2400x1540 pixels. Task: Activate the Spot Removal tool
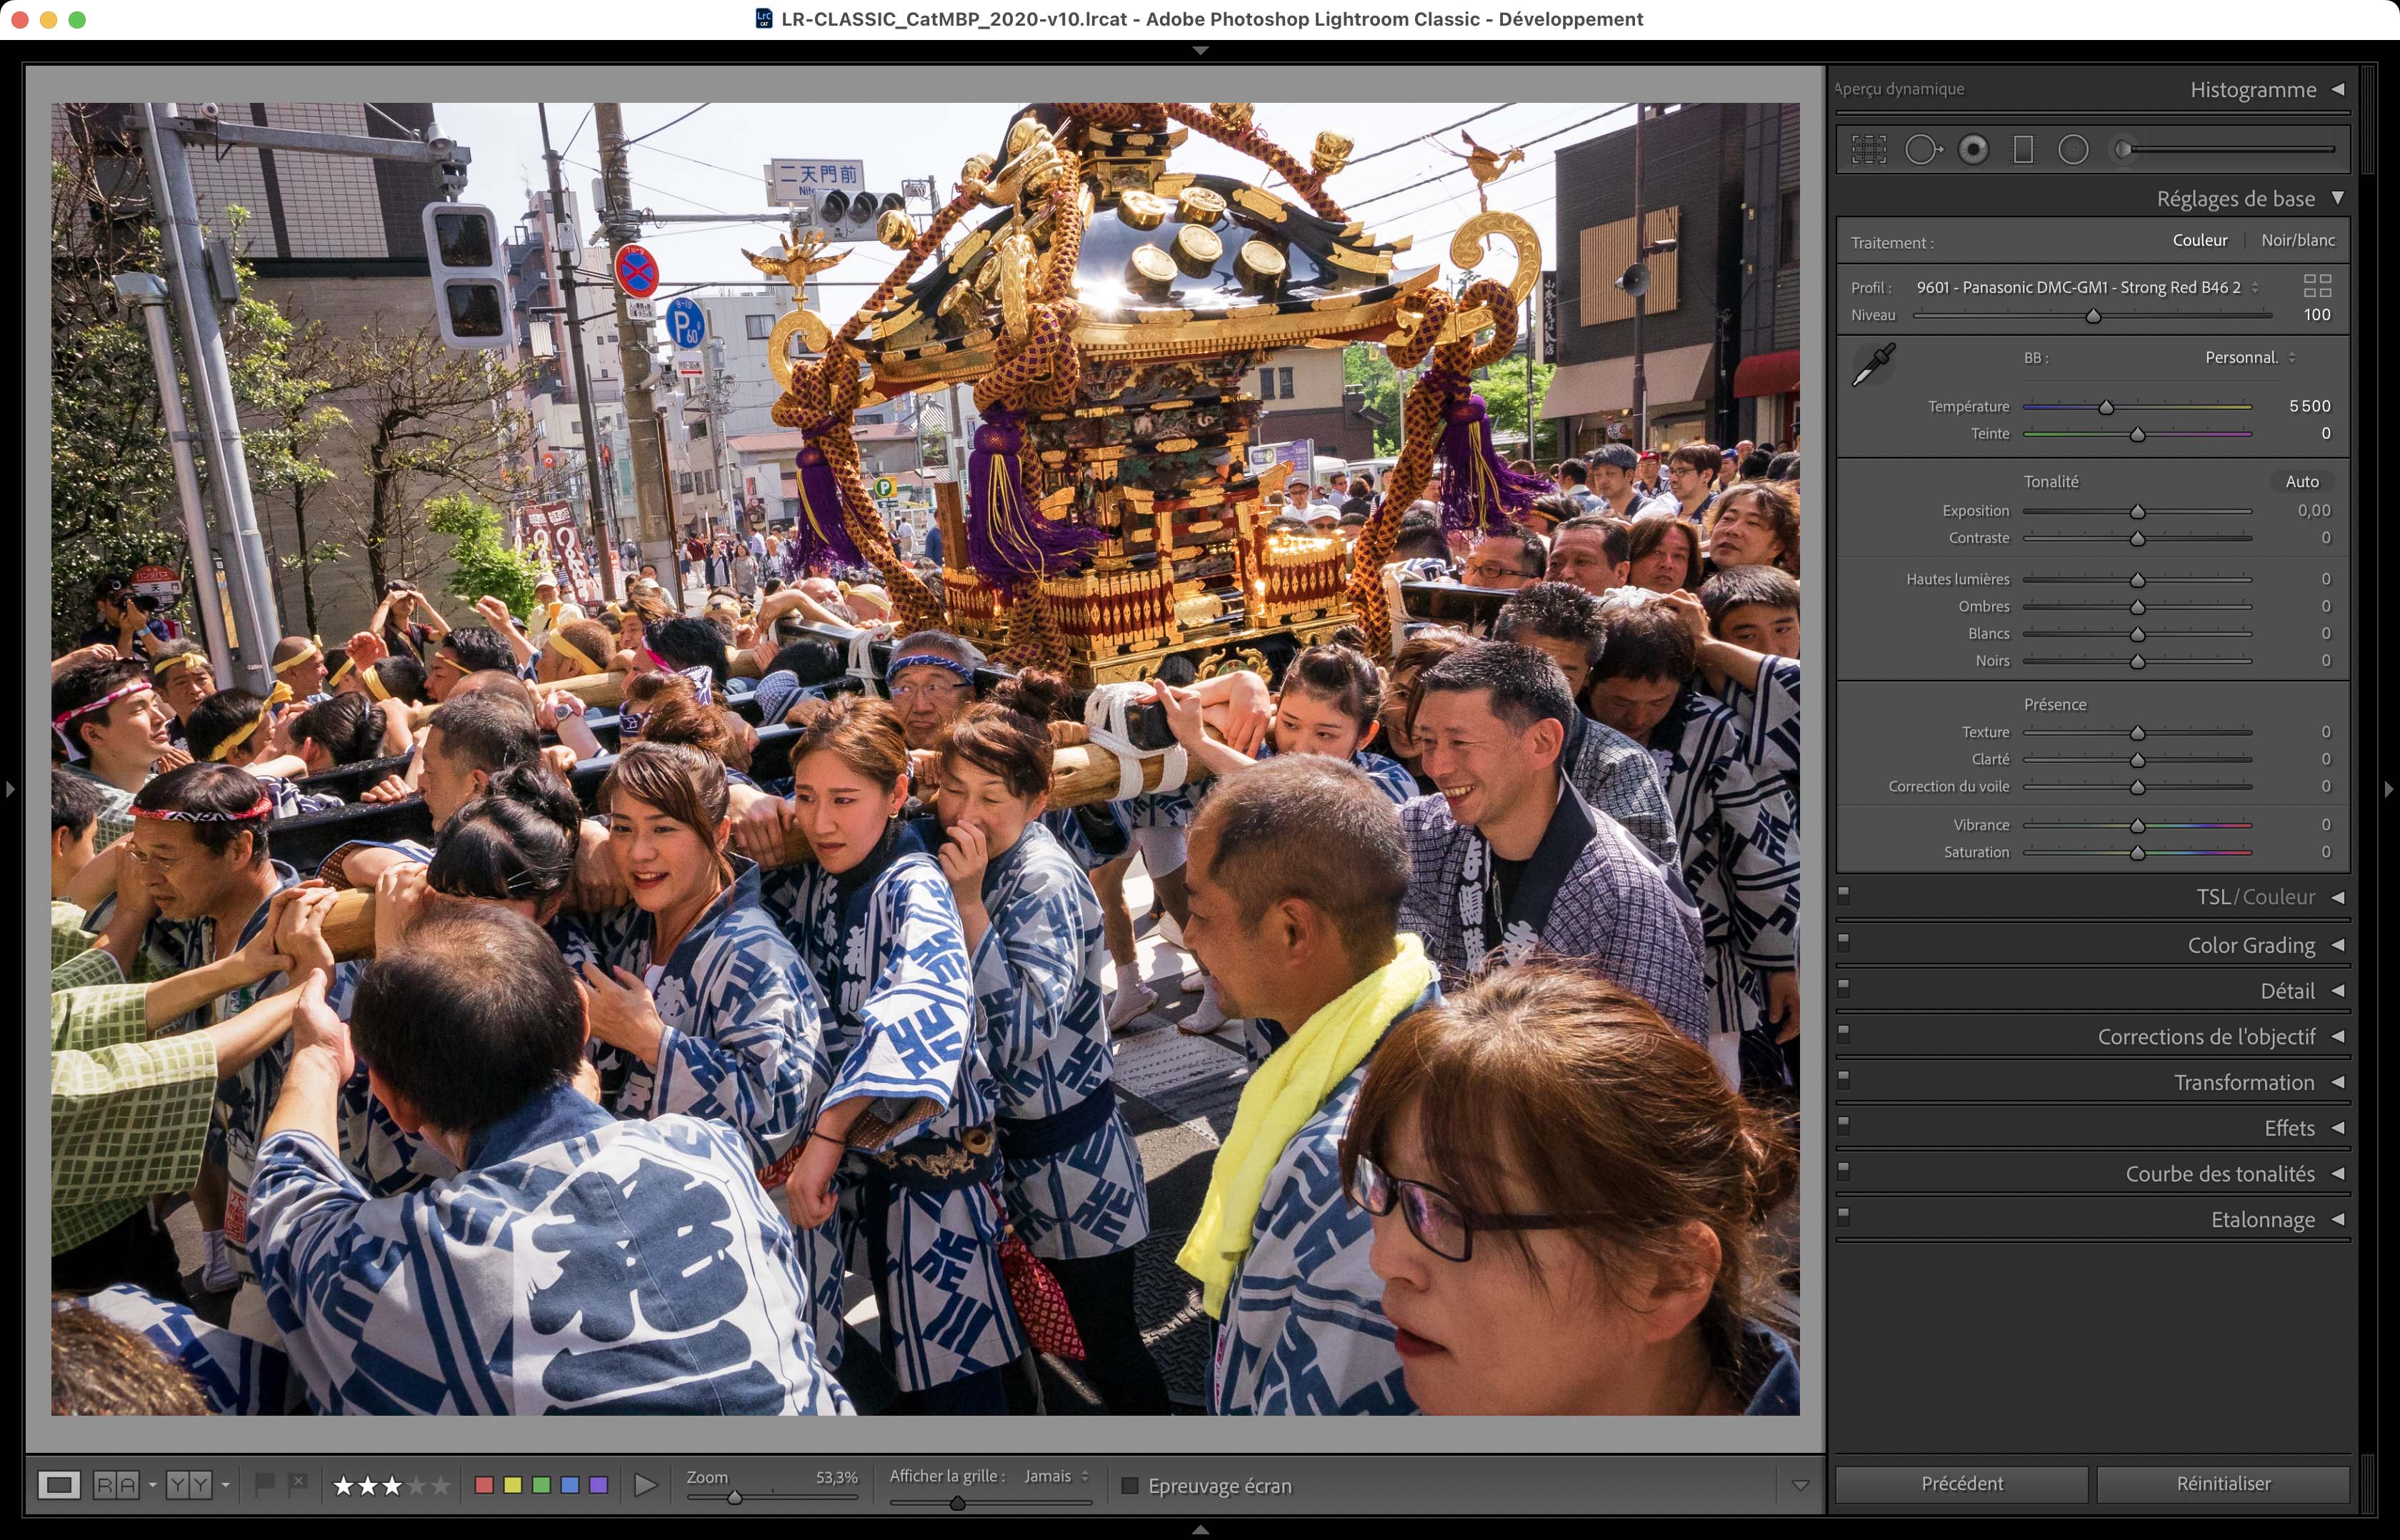pyautogui.click(x=1922, y=150)
